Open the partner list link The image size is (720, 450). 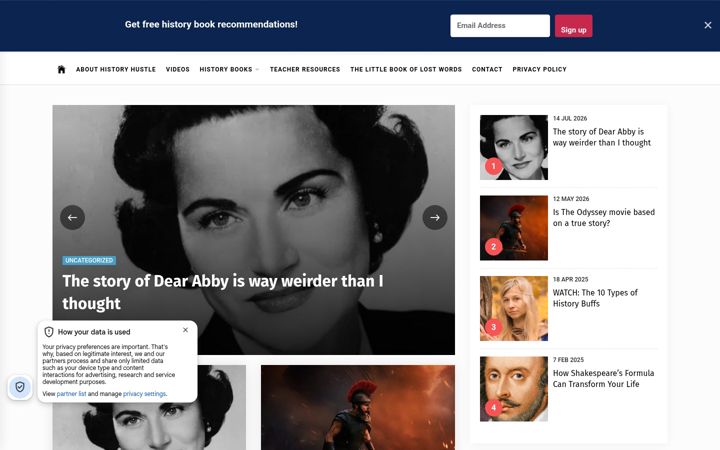[71, 394]
